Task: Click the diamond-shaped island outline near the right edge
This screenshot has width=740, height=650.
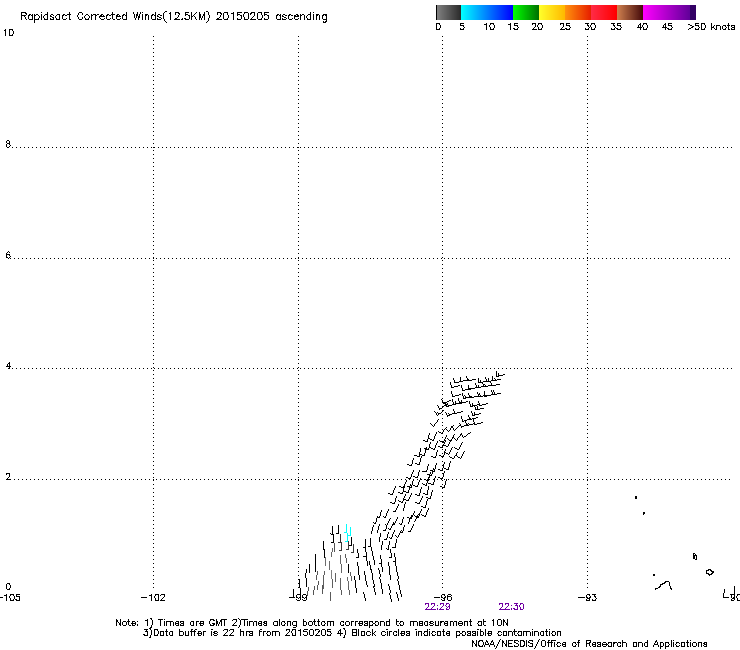Action: [x=709, y=572]
